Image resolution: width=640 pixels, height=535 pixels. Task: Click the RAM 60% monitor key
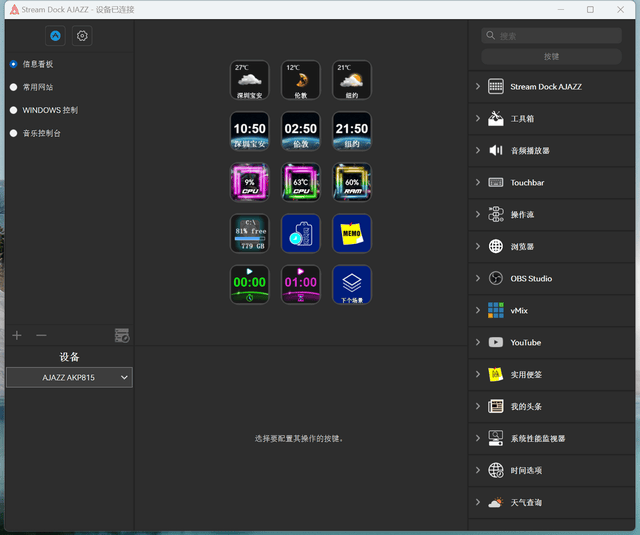coord(351,182)
